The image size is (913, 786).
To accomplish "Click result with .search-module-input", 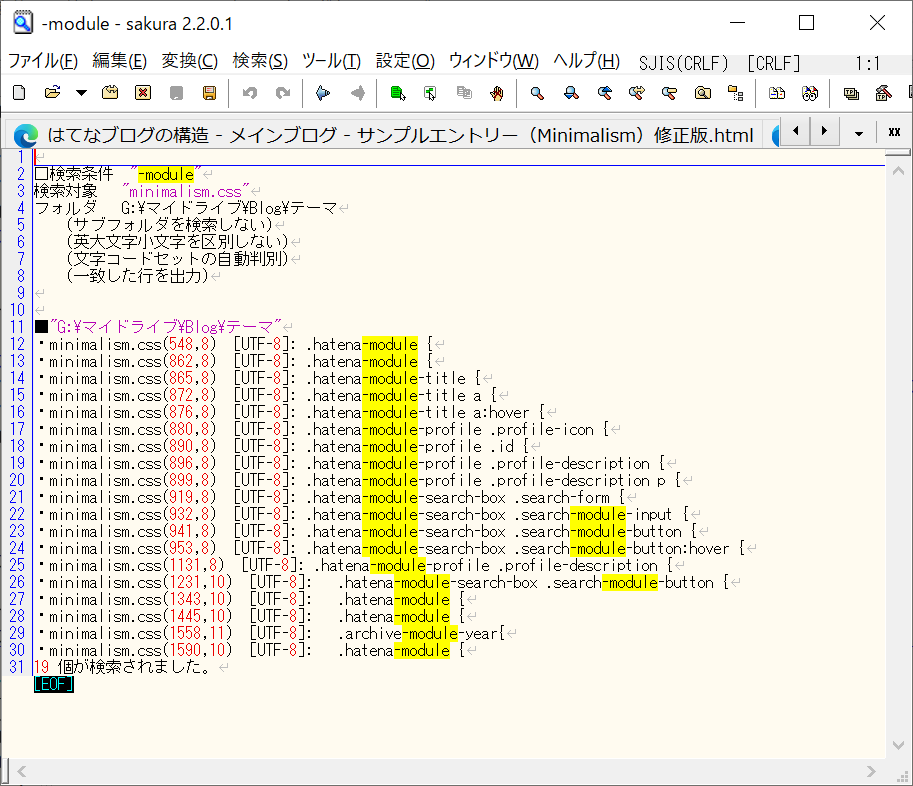I will tap(367, 515).
